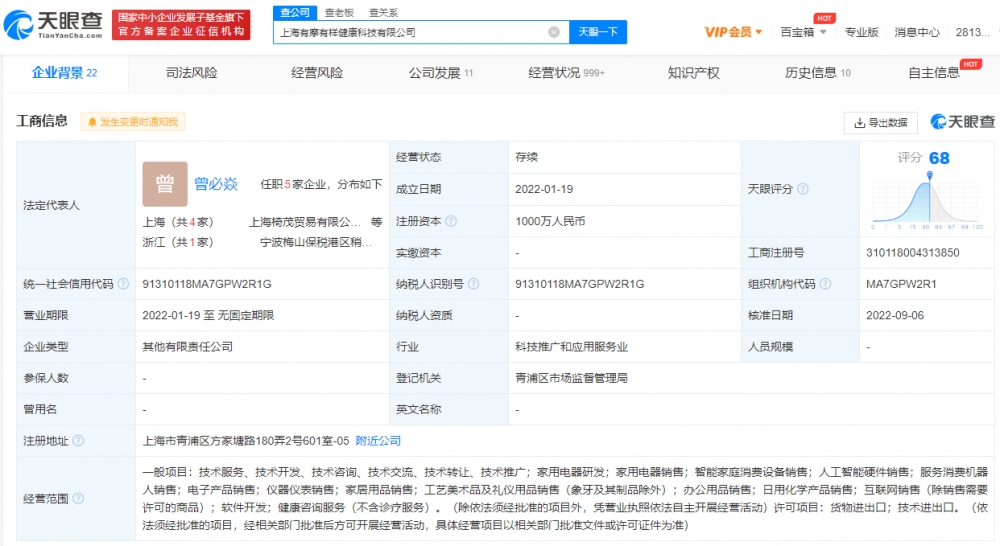
Task: Enable 发生变更时通知我 change alert
Action: [133, 122]
